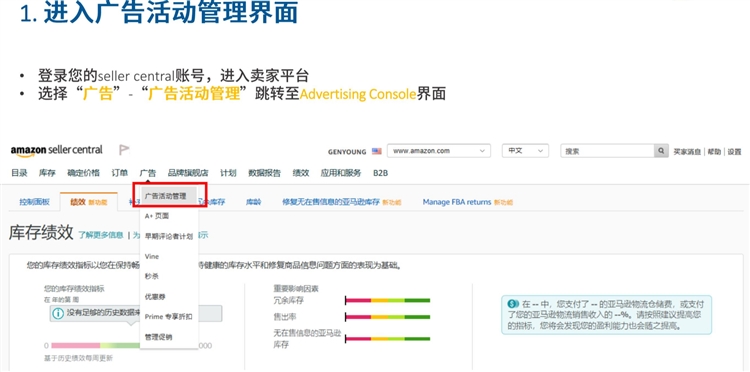
Task: Click the search magnifier button
Action: point(661,151)
